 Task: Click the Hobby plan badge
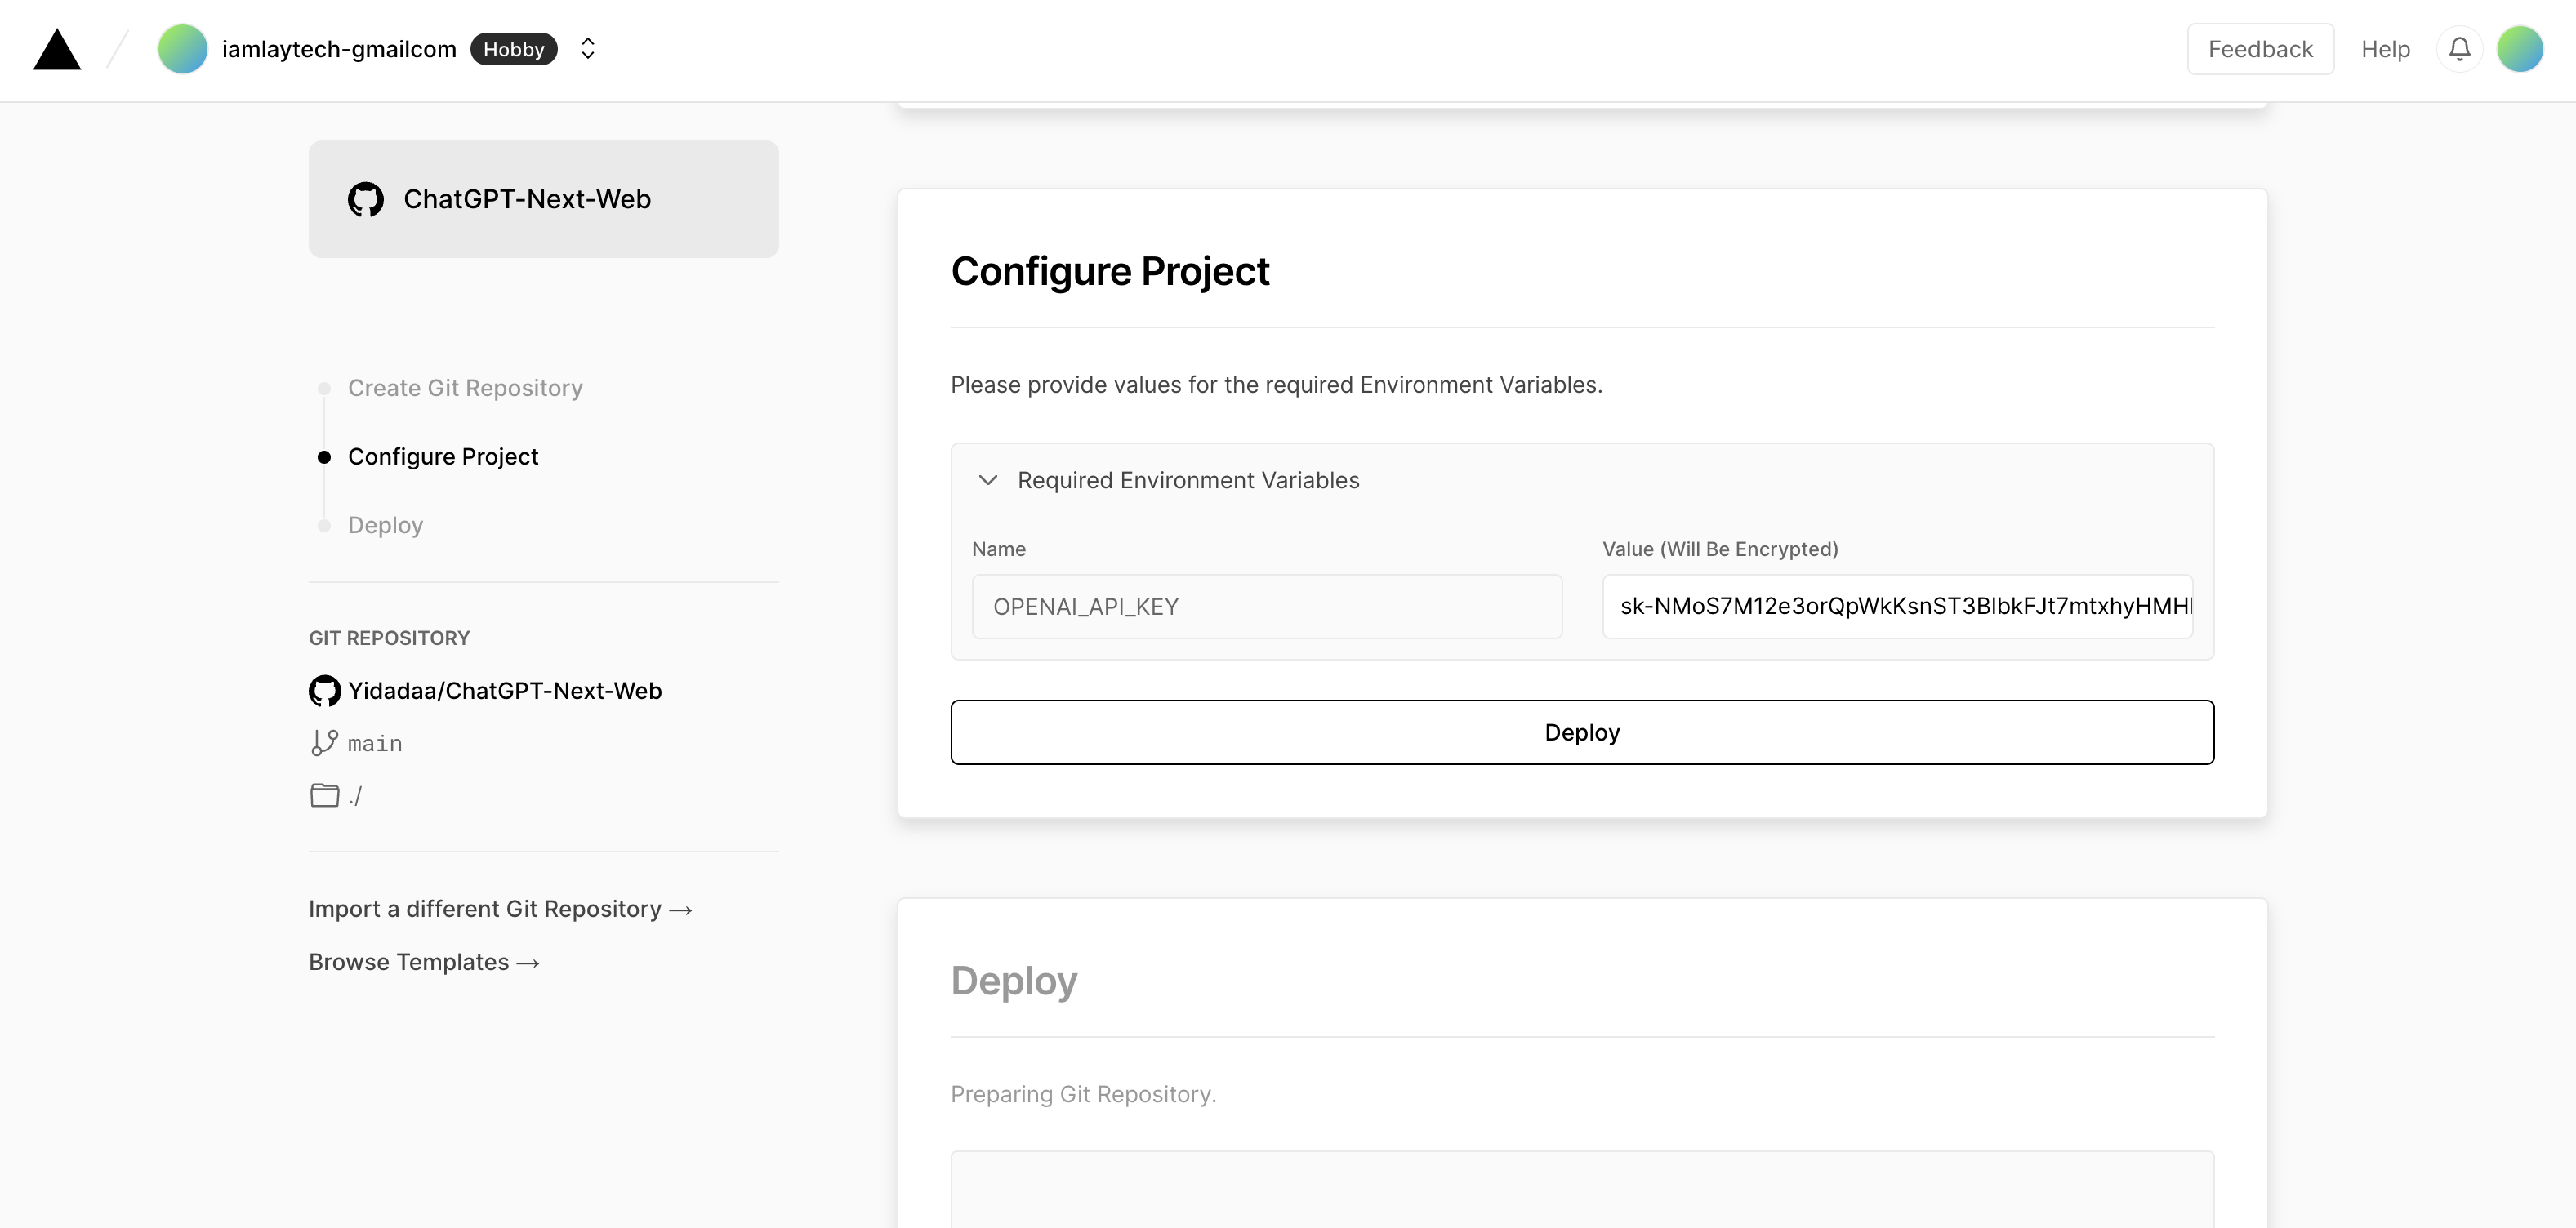[513, 49]
